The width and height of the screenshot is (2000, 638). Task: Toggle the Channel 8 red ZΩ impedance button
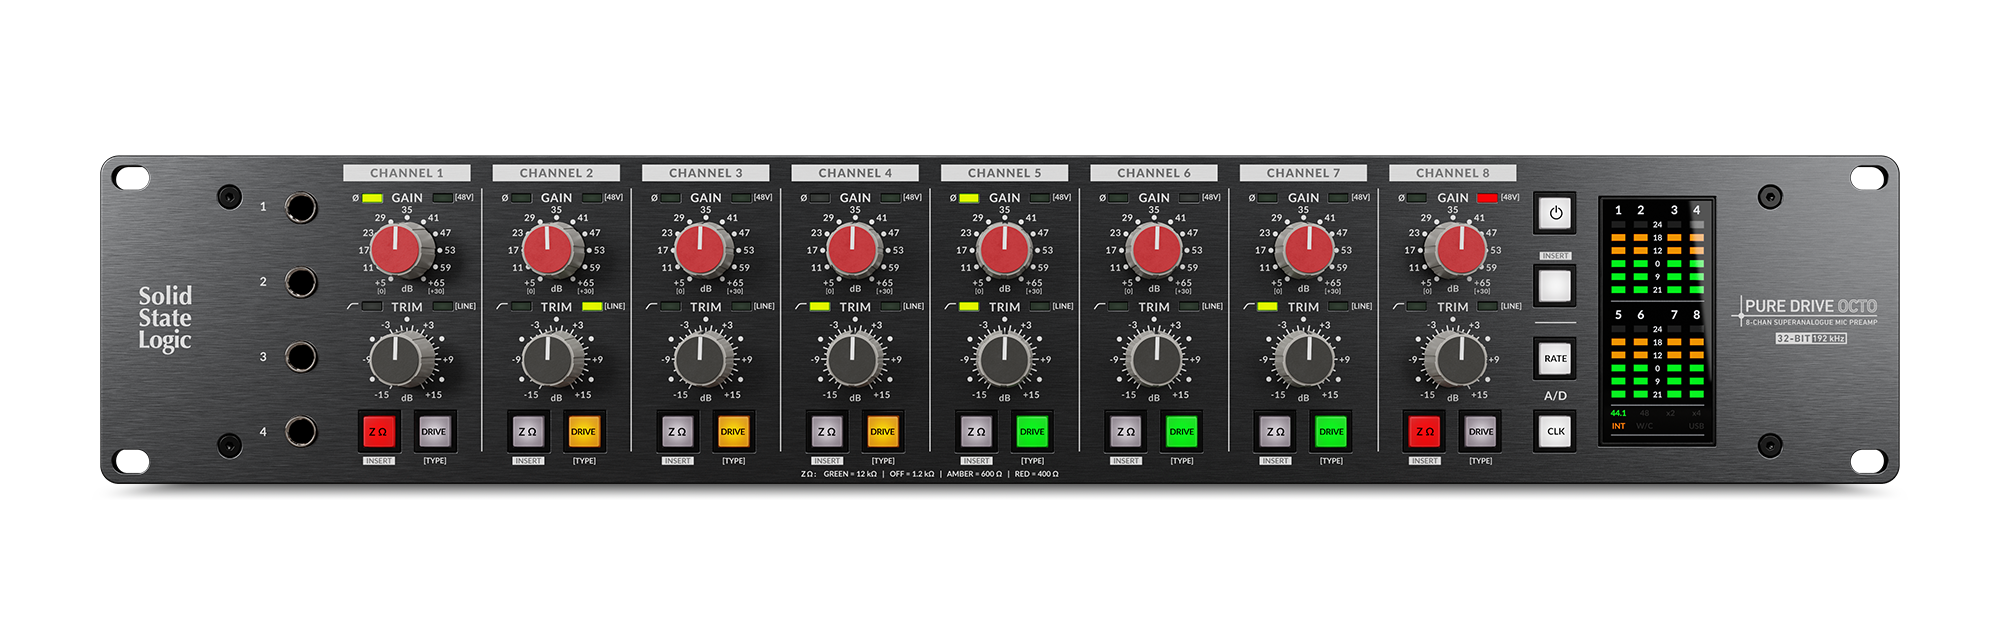click(1424, 432)
